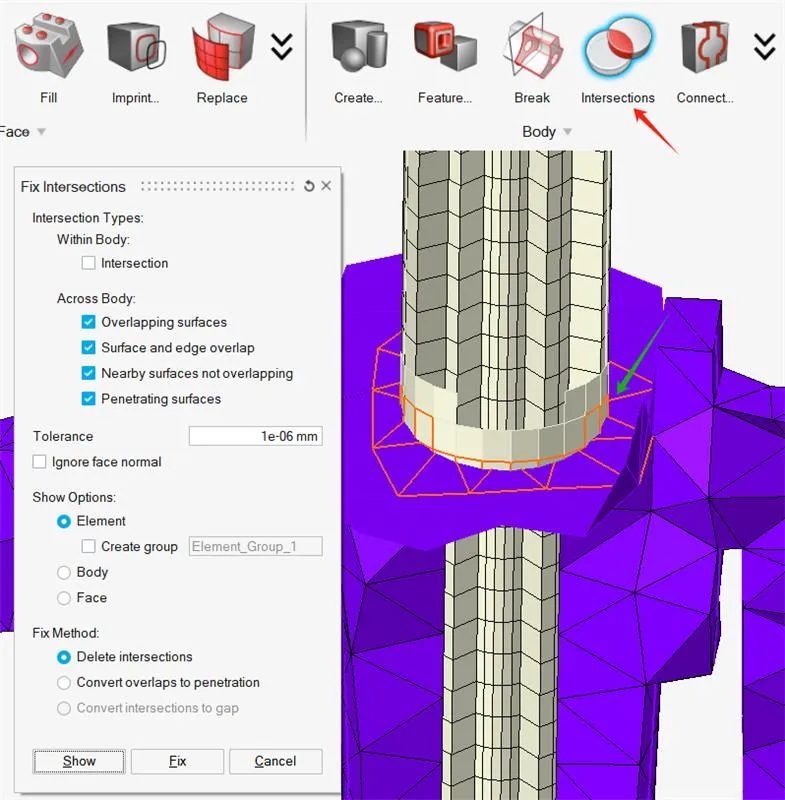Open the Imprint tool
Screen dimensions: 785x800
[135, 45]
